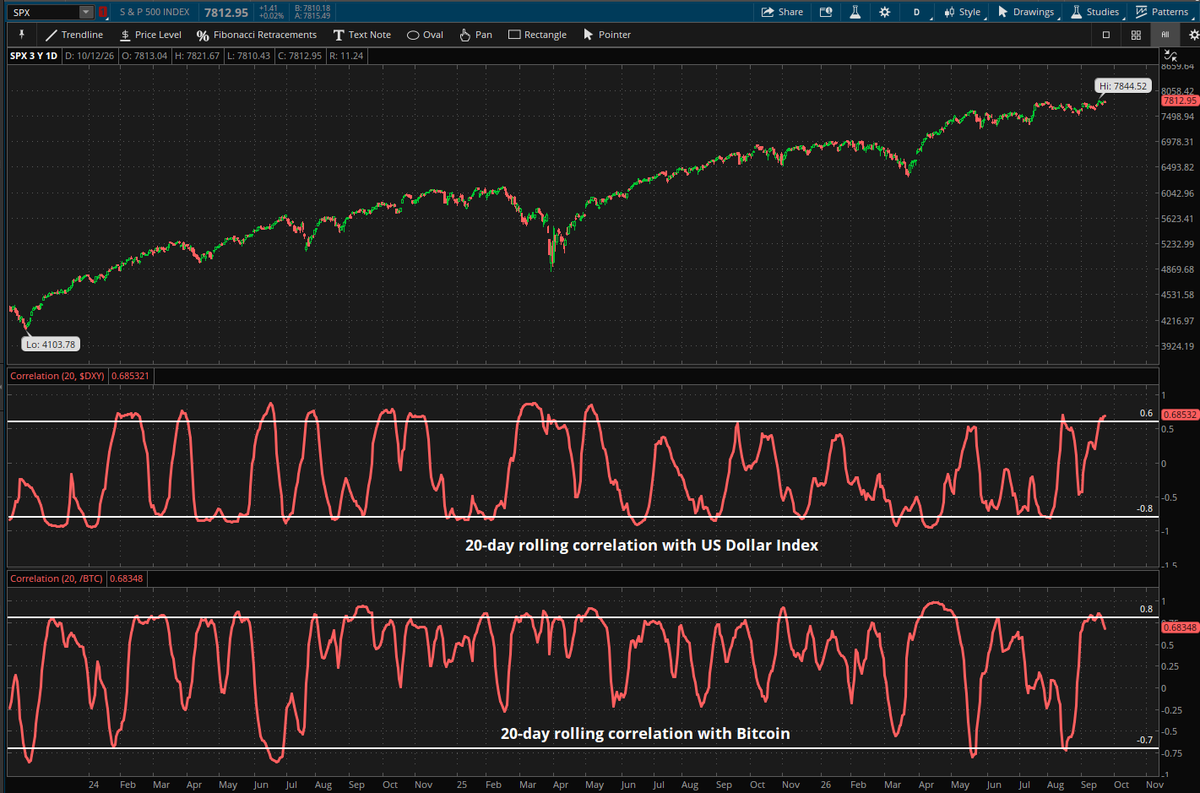The image size is (1200, 793).
Task: Pick the Text Note drawing tool
Action: pos(362,34)
